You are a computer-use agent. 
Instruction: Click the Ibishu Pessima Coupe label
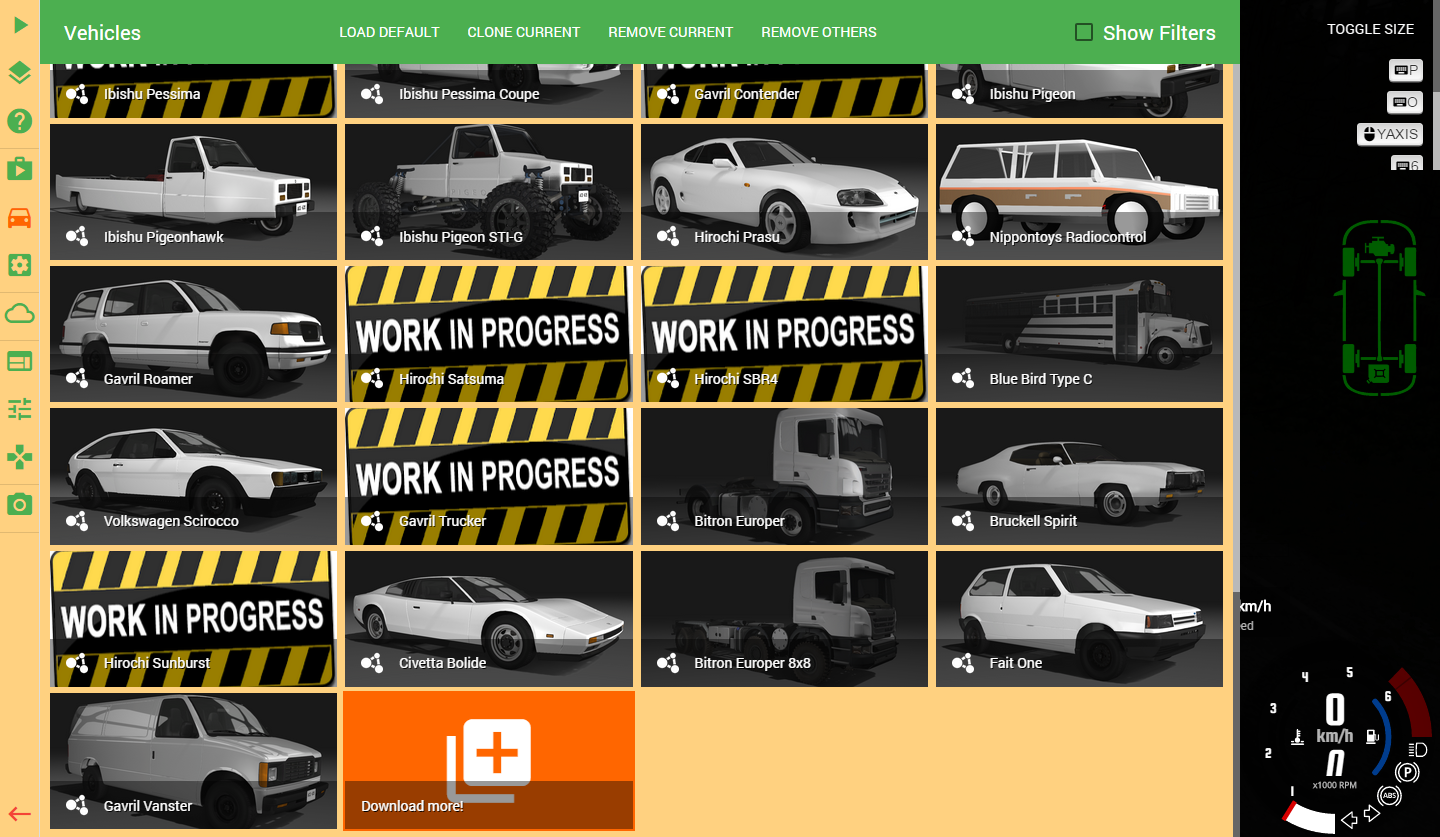point(469,94)
